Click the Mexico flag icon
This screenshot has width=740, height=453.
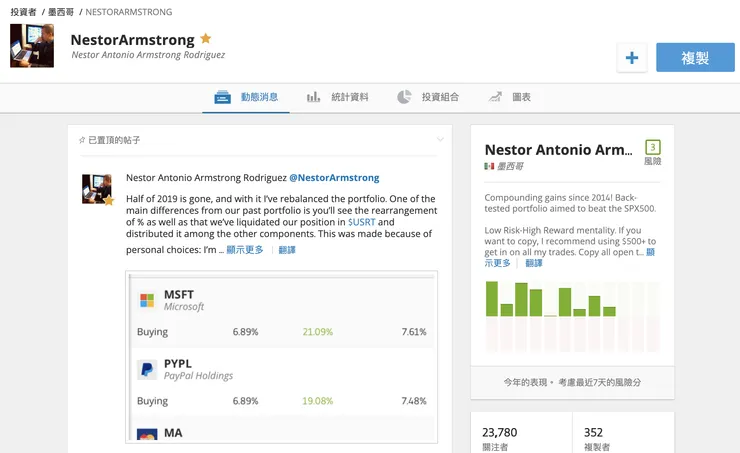tap(489, 166)
